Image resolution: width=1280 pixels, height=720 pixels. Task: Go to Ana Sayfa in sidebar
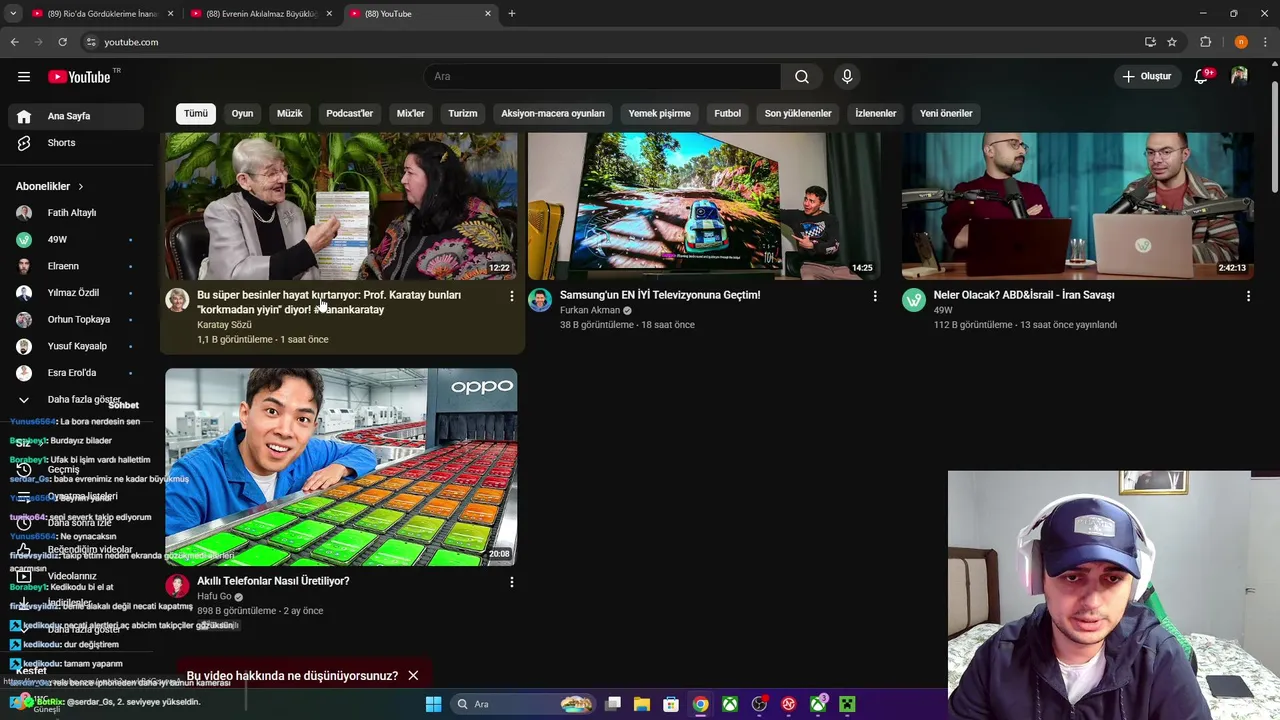[x=76, y=116]
